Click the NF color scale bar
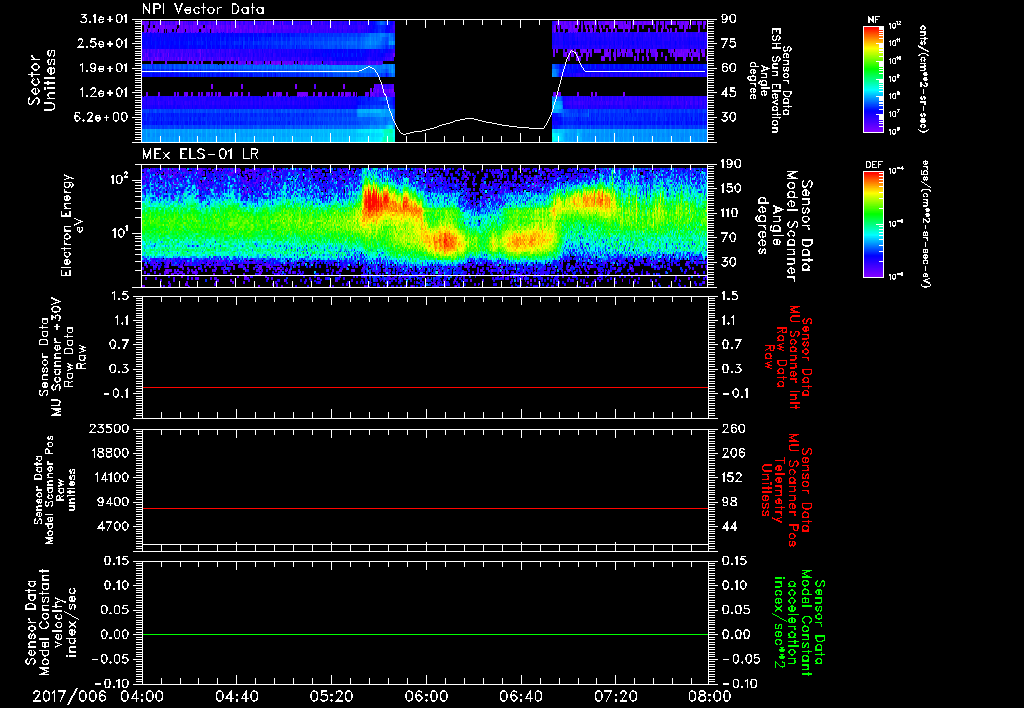The width and height of the screenshot is (1024, 708). 872,79
